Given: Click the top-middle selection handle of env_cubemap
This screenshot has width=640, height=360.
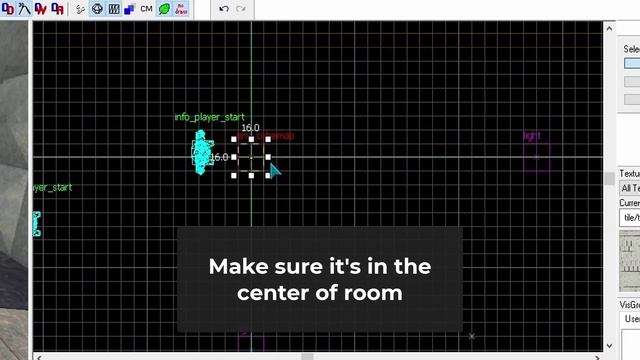Looking at the screenshot, I should point(251,139).
